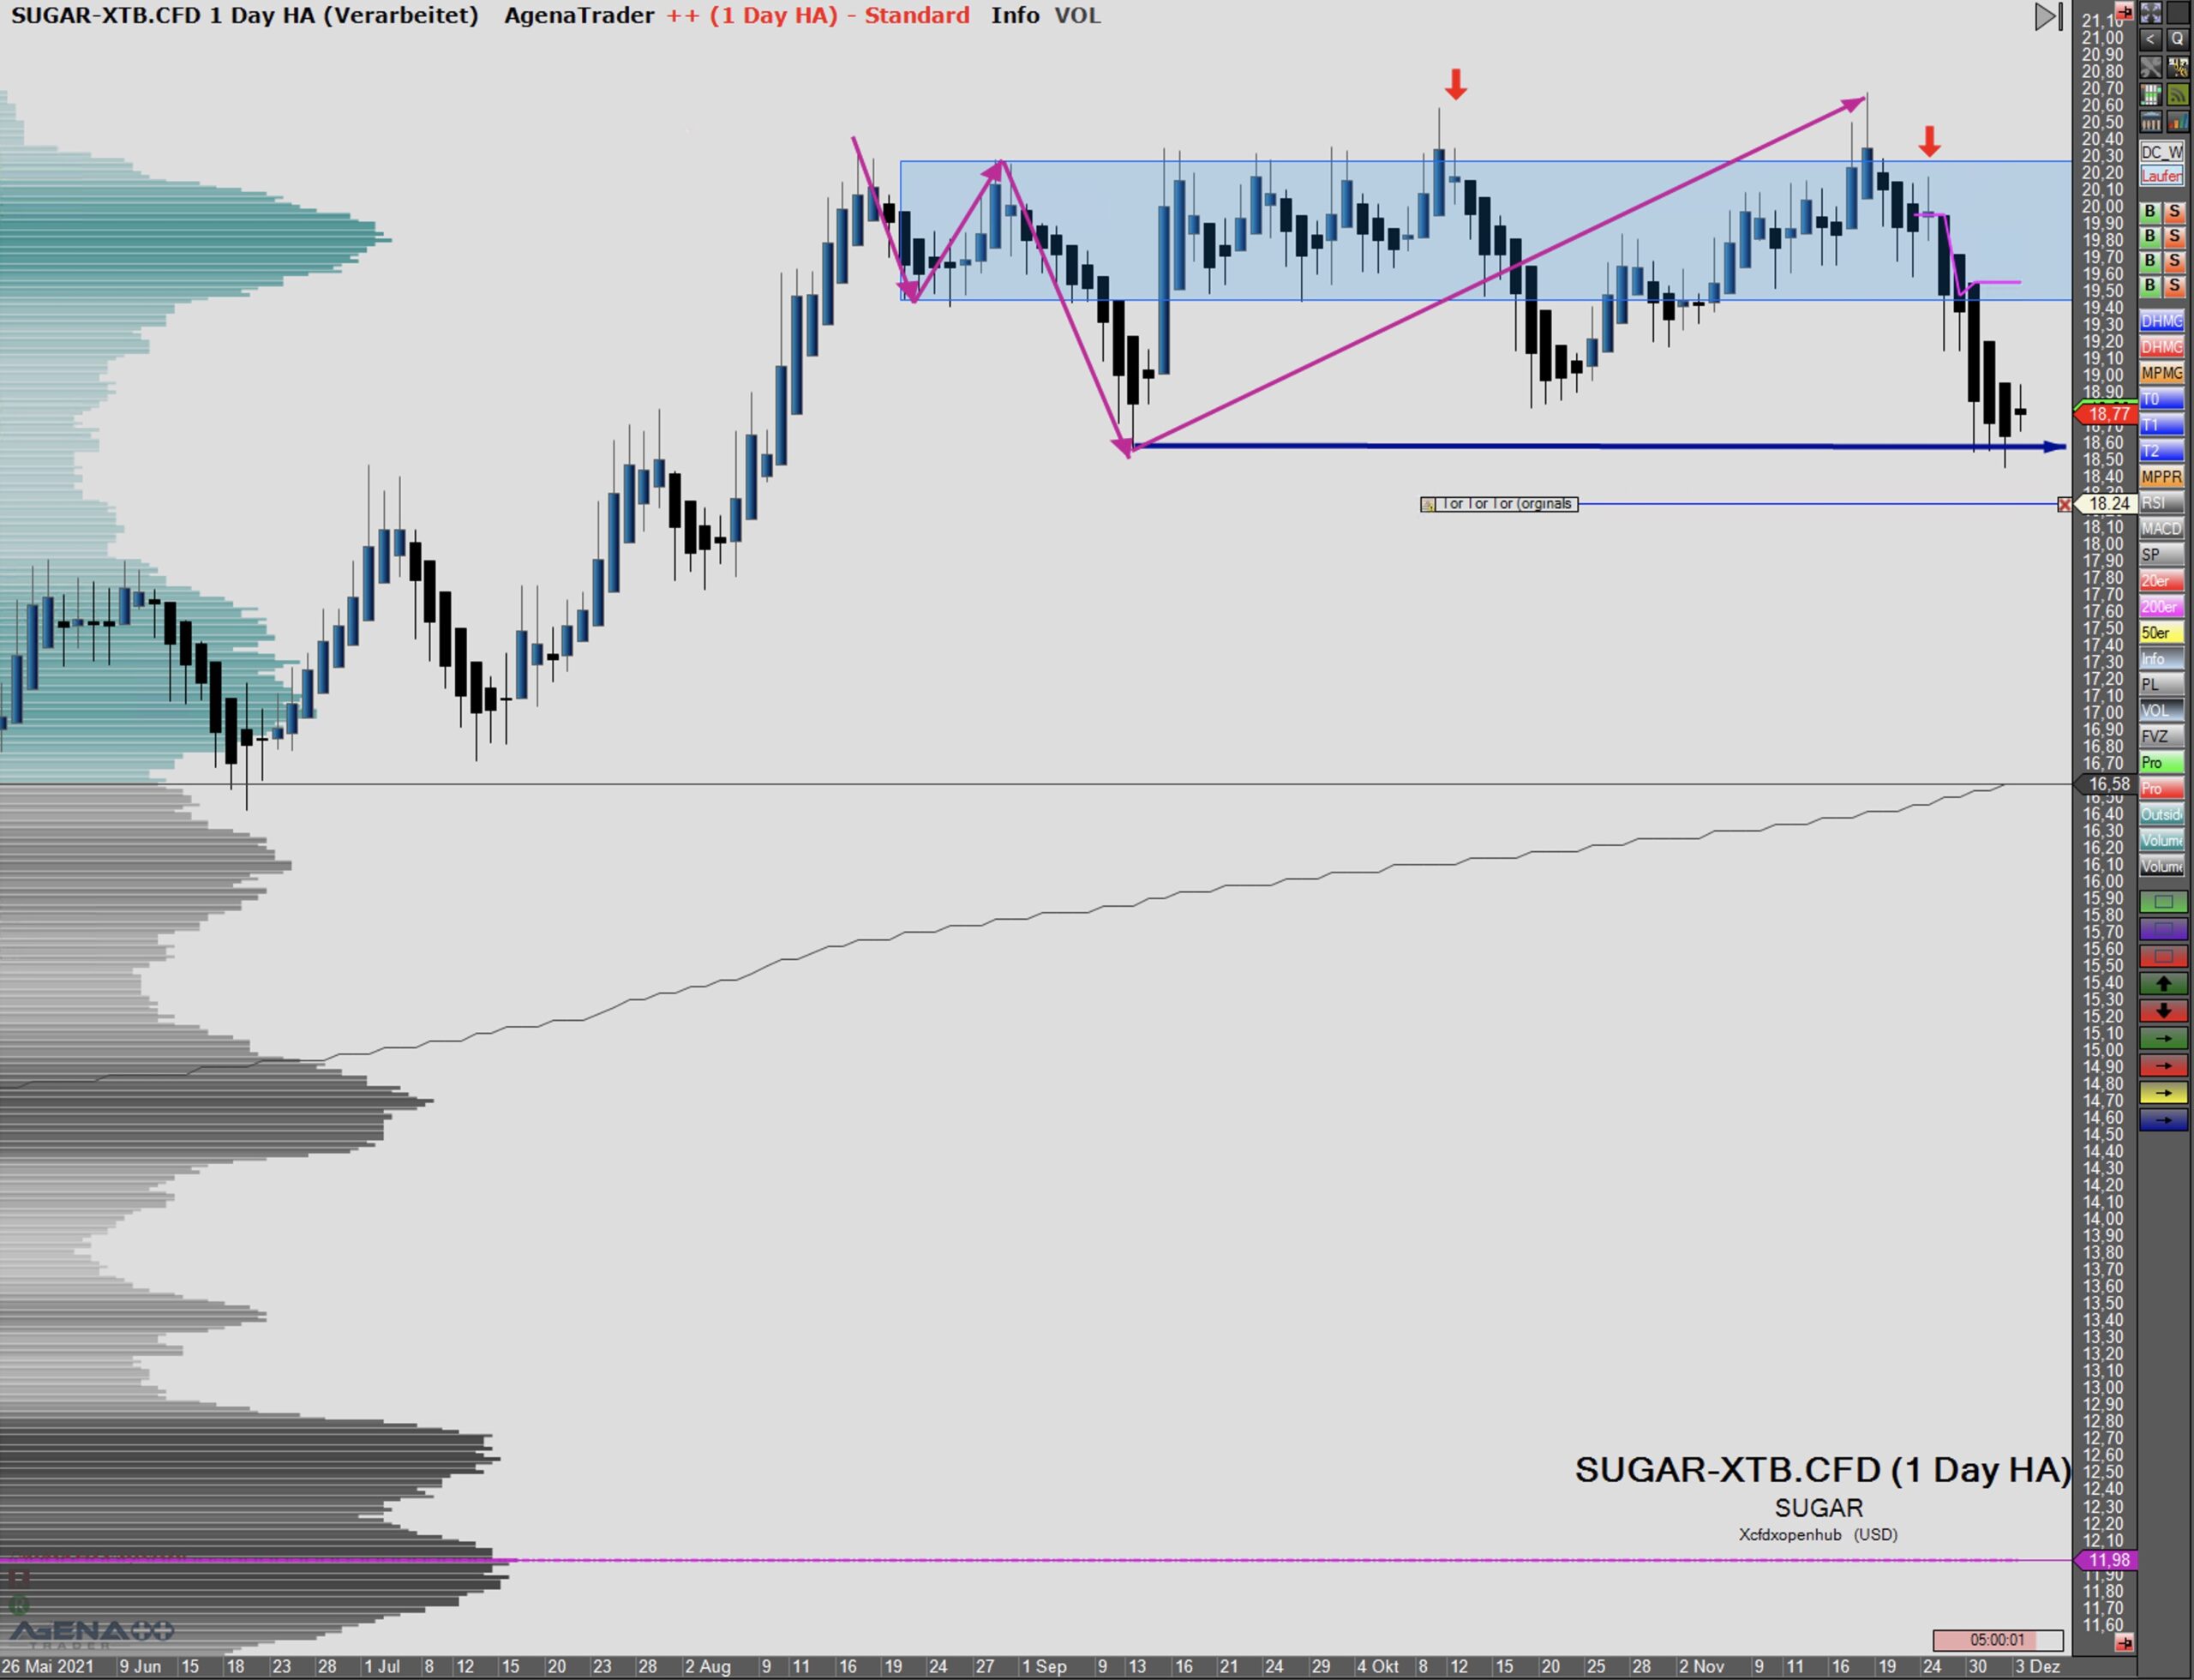This screenshot has width=2194, height=1680.
Task: Select the green up-arrow drawing tool
Action: tap(2162, 984)
